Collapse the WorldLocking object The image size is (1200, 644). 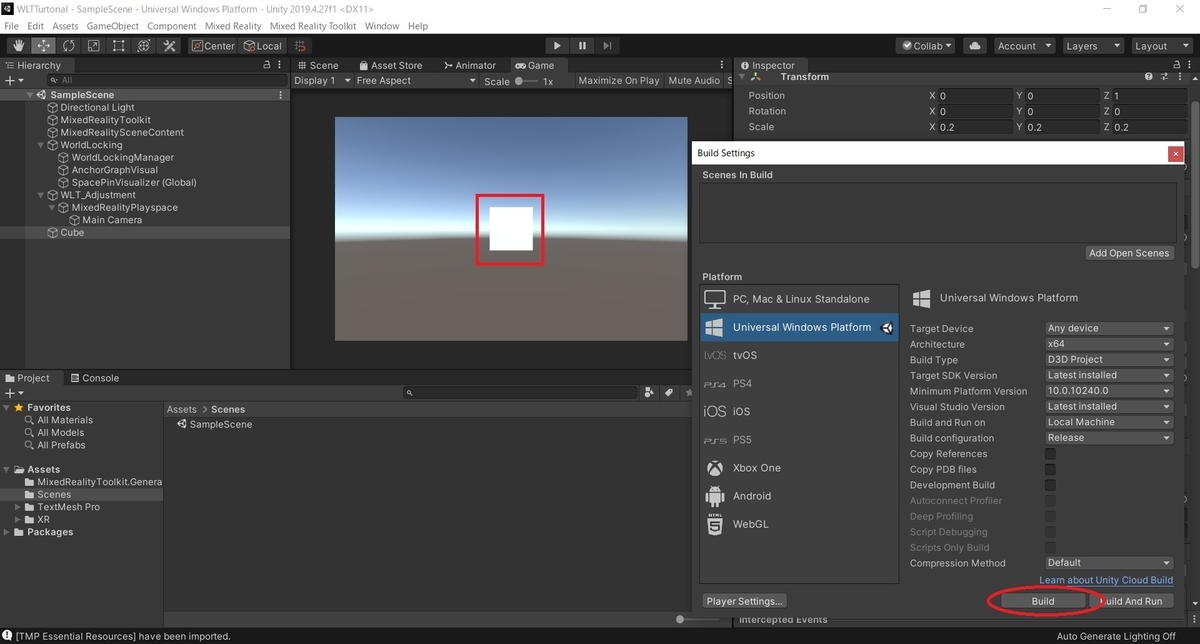point(41,145)
